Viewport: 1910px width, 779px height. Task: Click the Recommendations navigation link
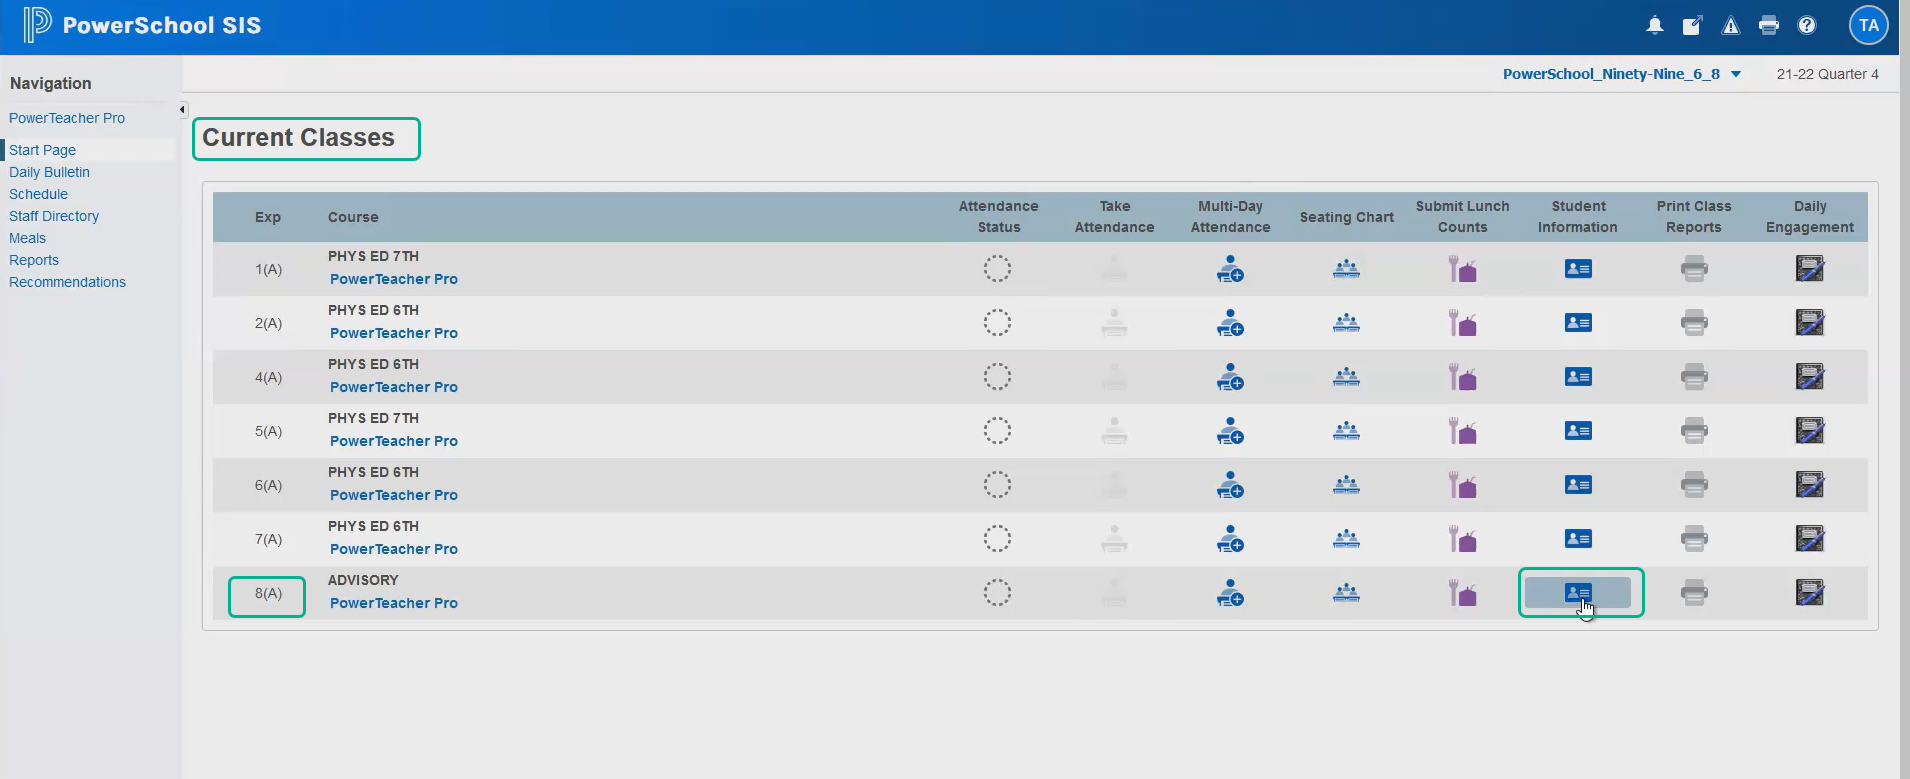pyautogui.click(x=67, y=282)
